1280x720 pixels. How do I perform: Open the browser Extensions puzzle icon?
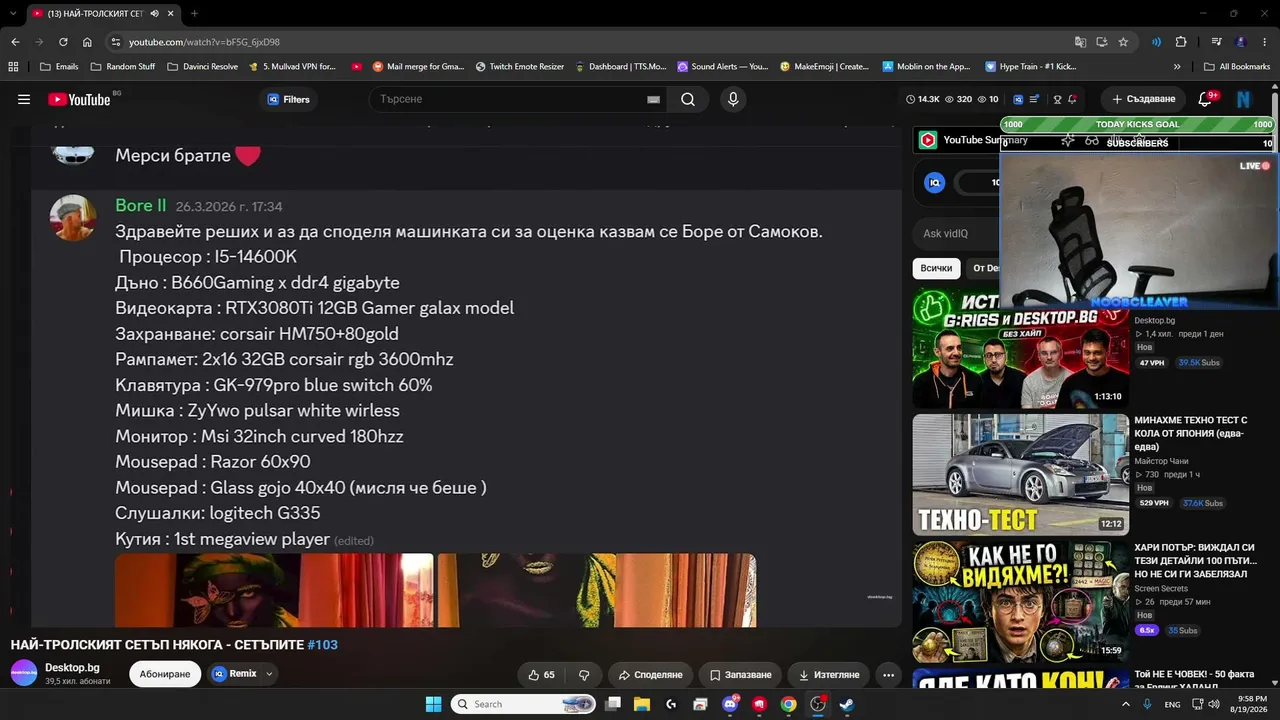[x=1181, y=42]
